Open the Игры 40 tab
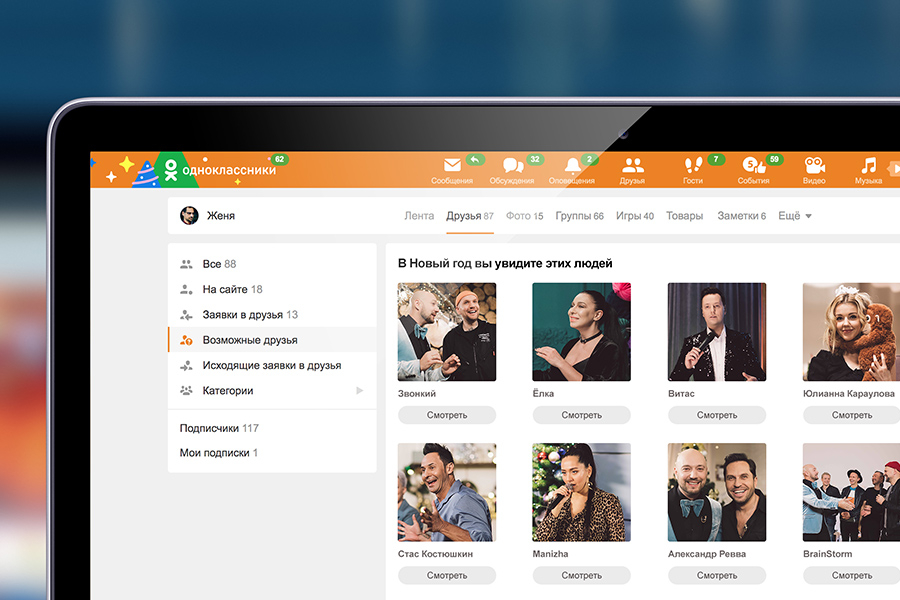The height and width of the screenshot is (600, 900). pos(634,216)
